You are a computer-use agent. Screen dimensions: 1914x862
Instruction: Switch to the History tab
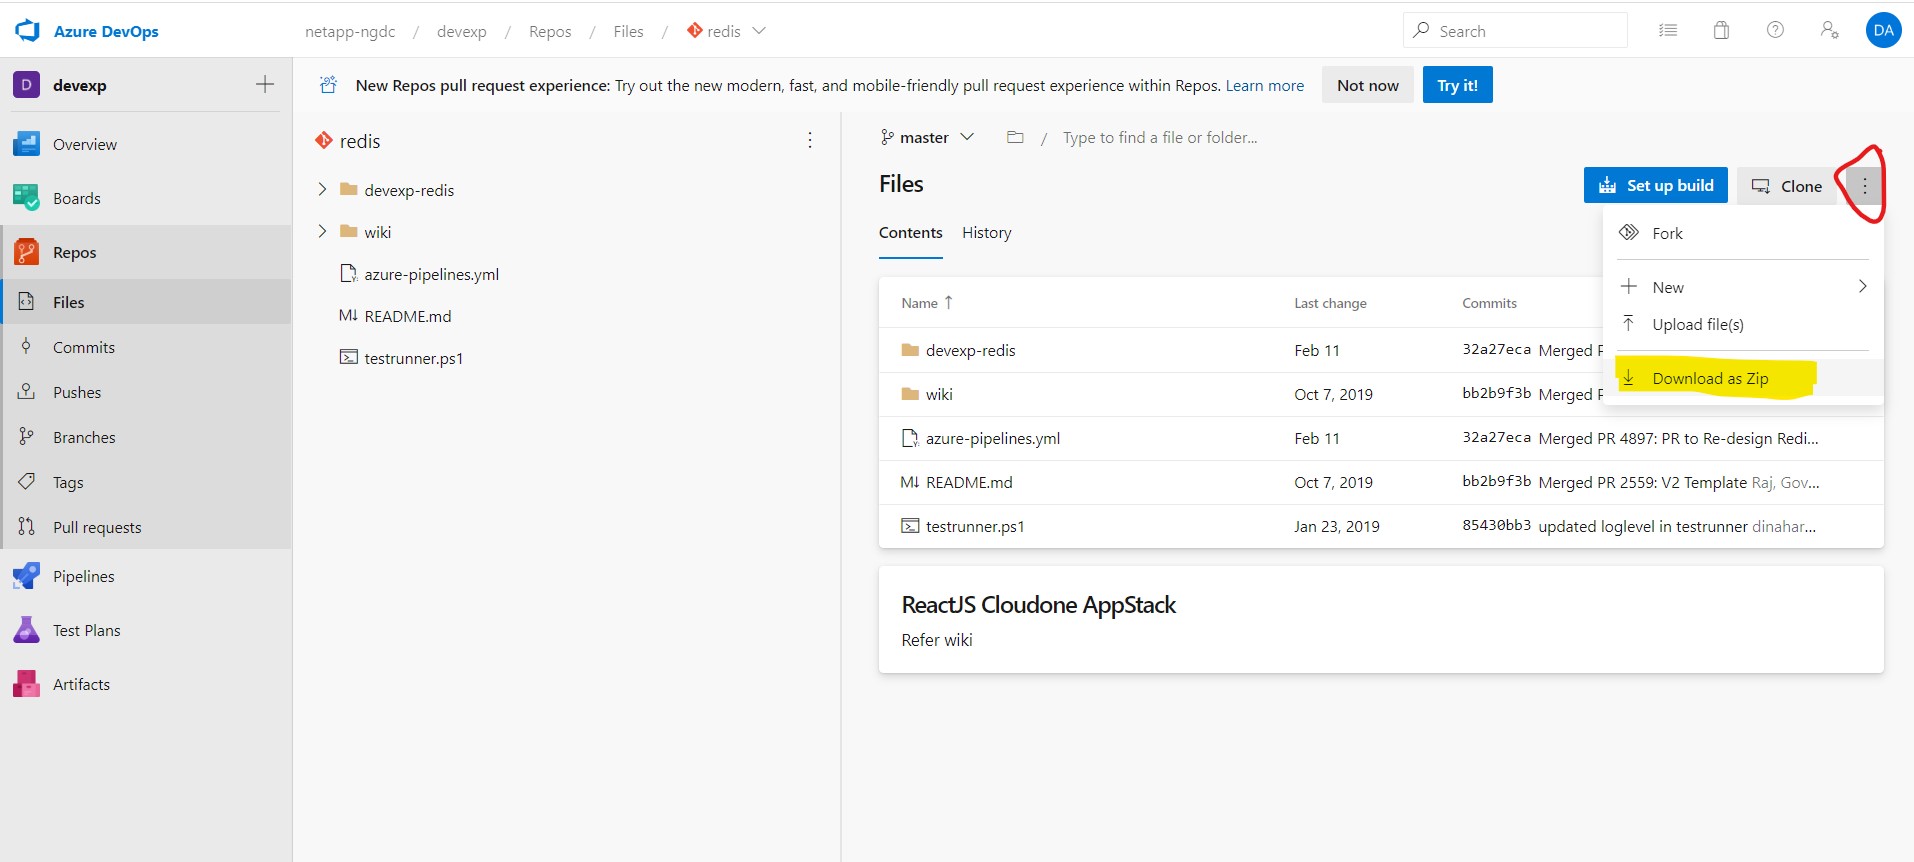coord(986,233)
